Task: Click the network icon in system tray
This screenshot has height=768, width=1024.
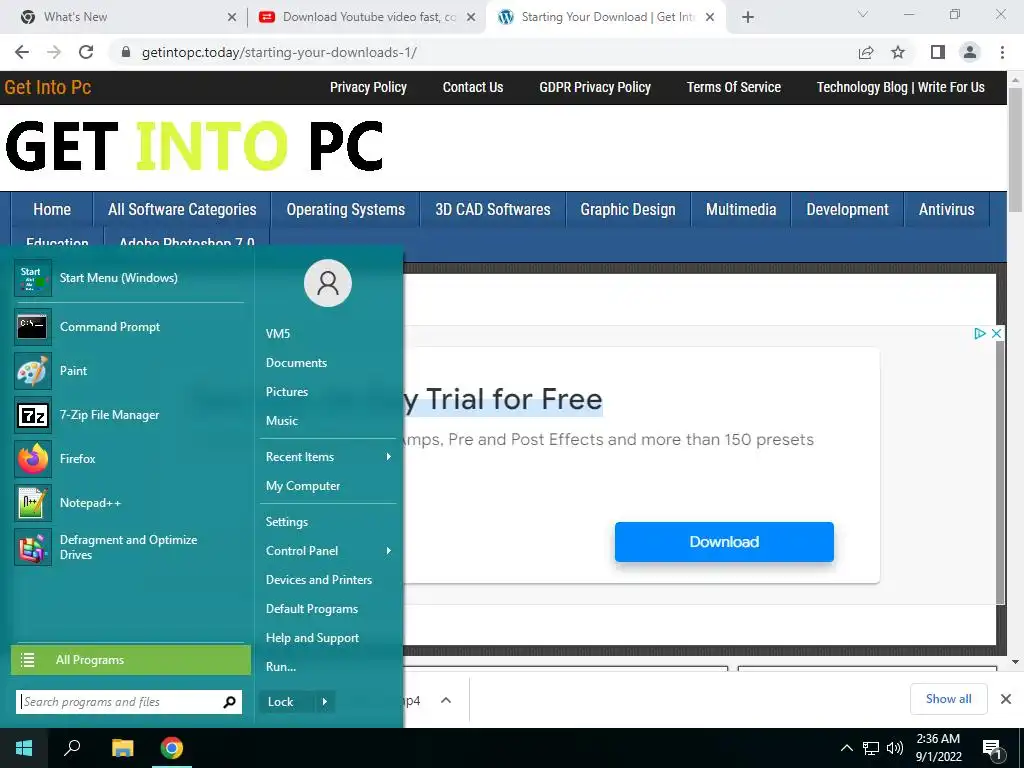Action: tap(871, 748)
